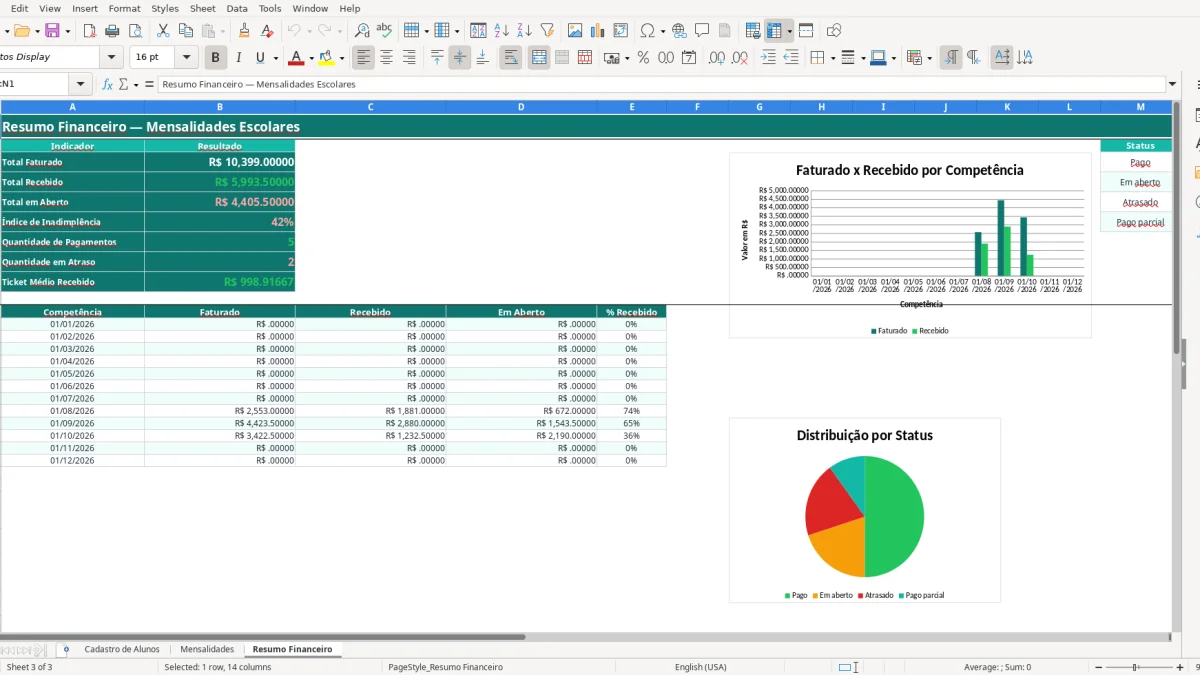Screen dimensions: 1200x675
Task: Open the Styles menu
Action: (x=165, y=8)
